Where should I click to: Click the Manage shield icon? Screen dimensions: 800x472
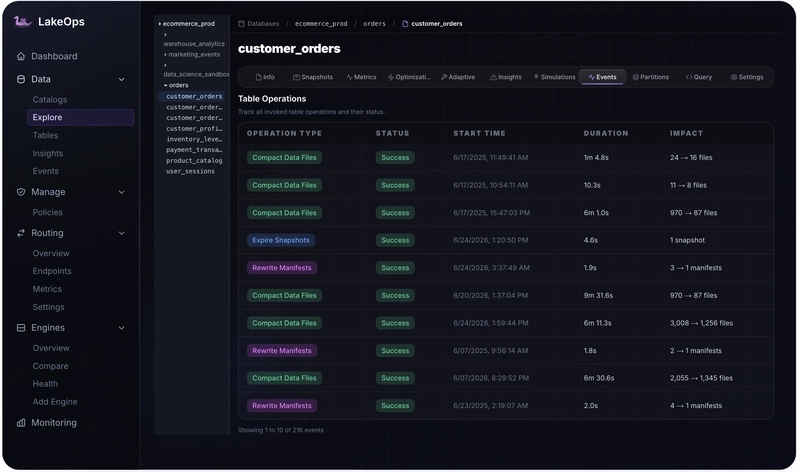[21, 192]
